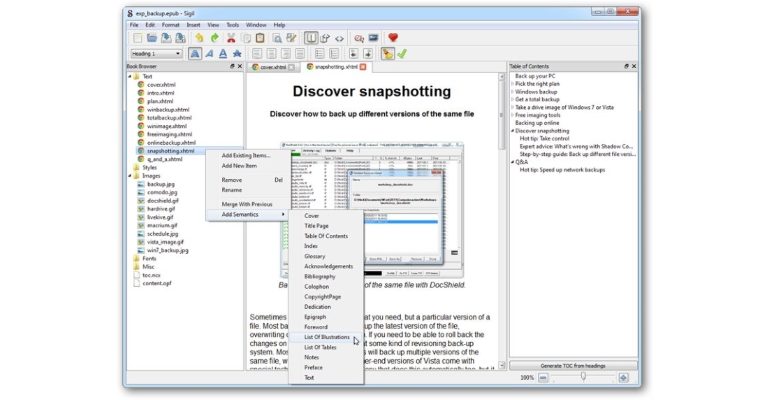770x400 pixels.
Task: Click the Redo green arrow icon
Action: pyautogui.click(x=214, y=38)
